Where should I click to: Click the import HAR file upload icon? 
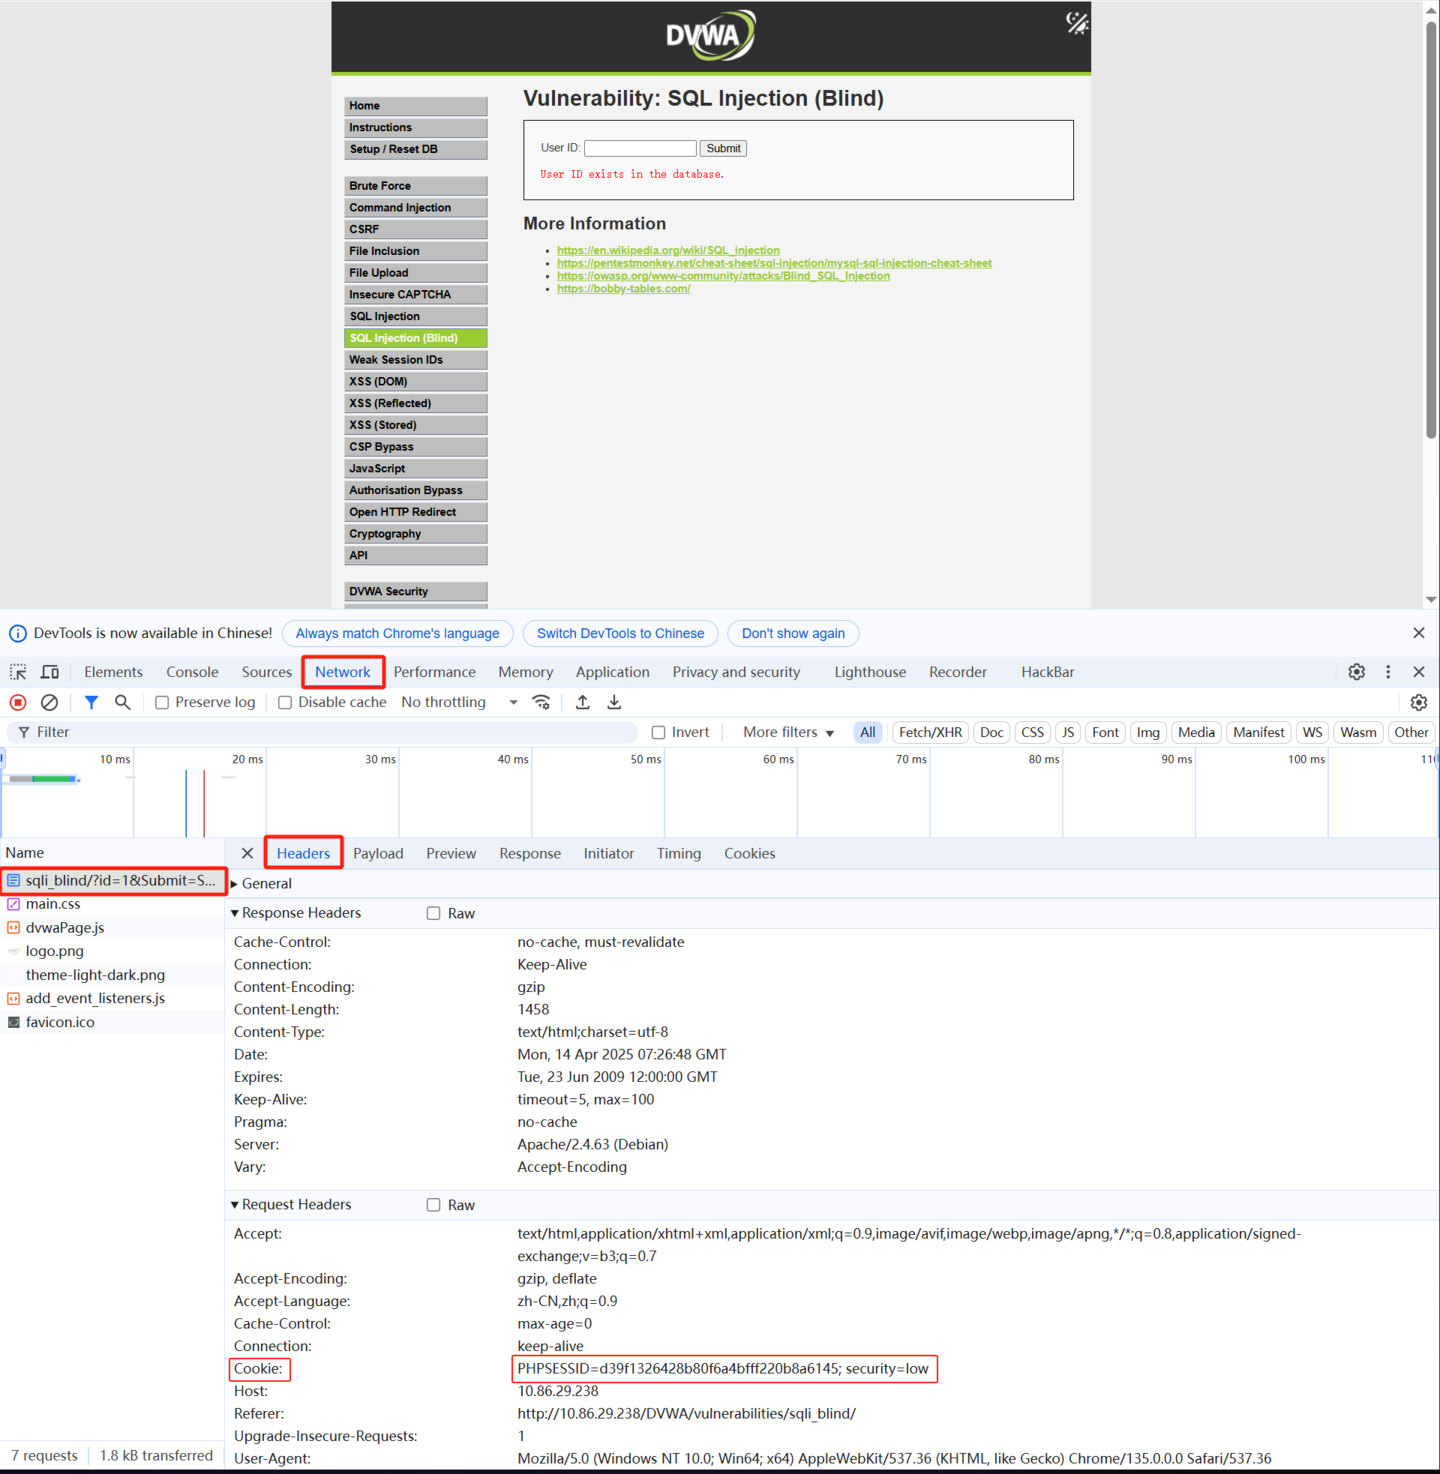(x=583, y=702)
